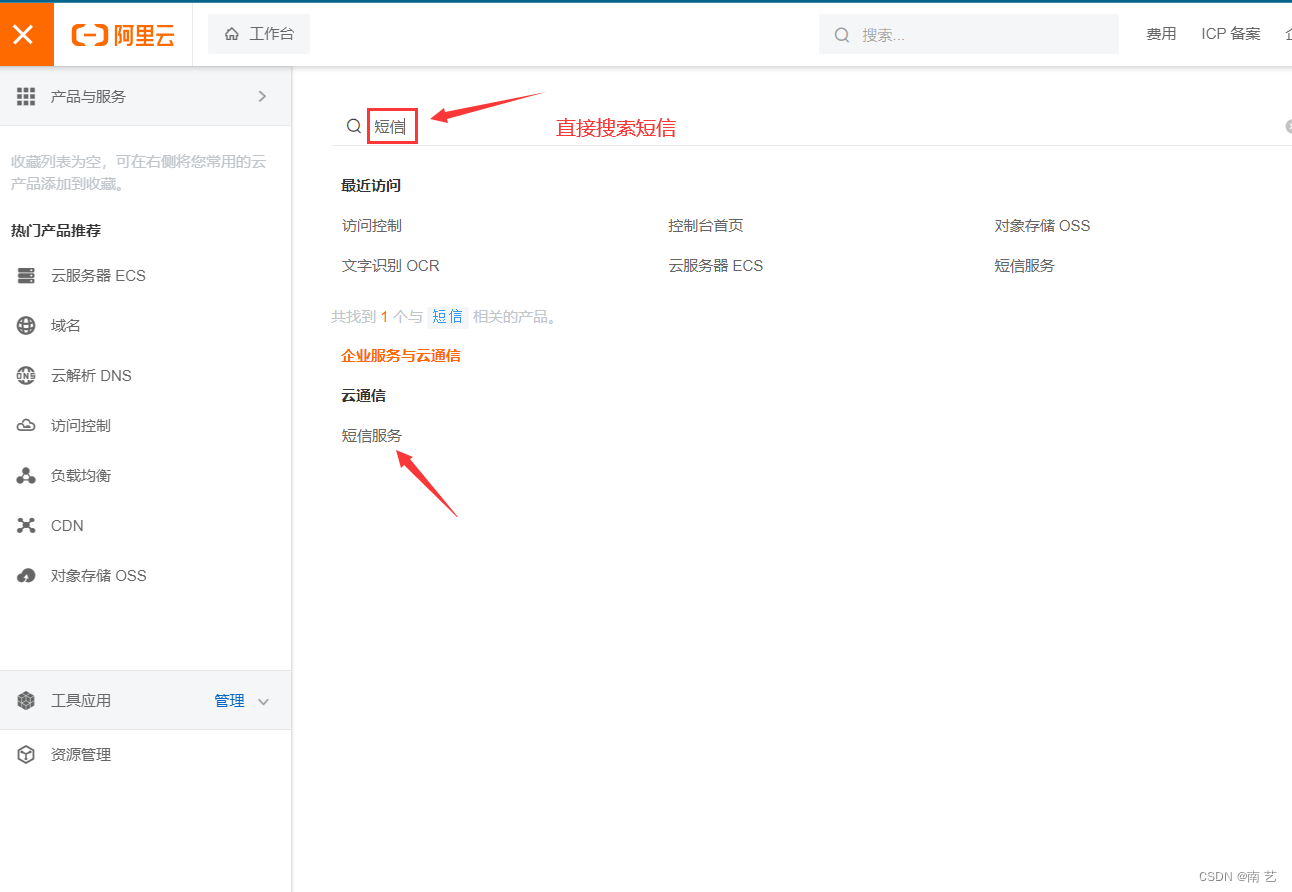Expand the 产品与服务 chevron arrow

click(262, 96)
